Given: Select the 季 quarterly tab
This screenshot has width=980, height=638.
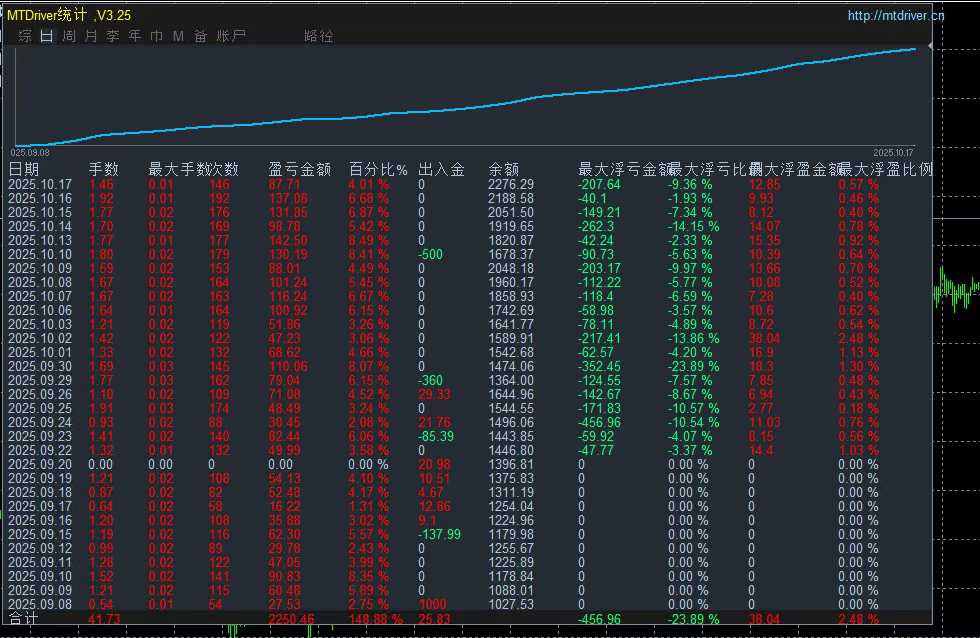Looking at the screenshot, I should 113,36.
